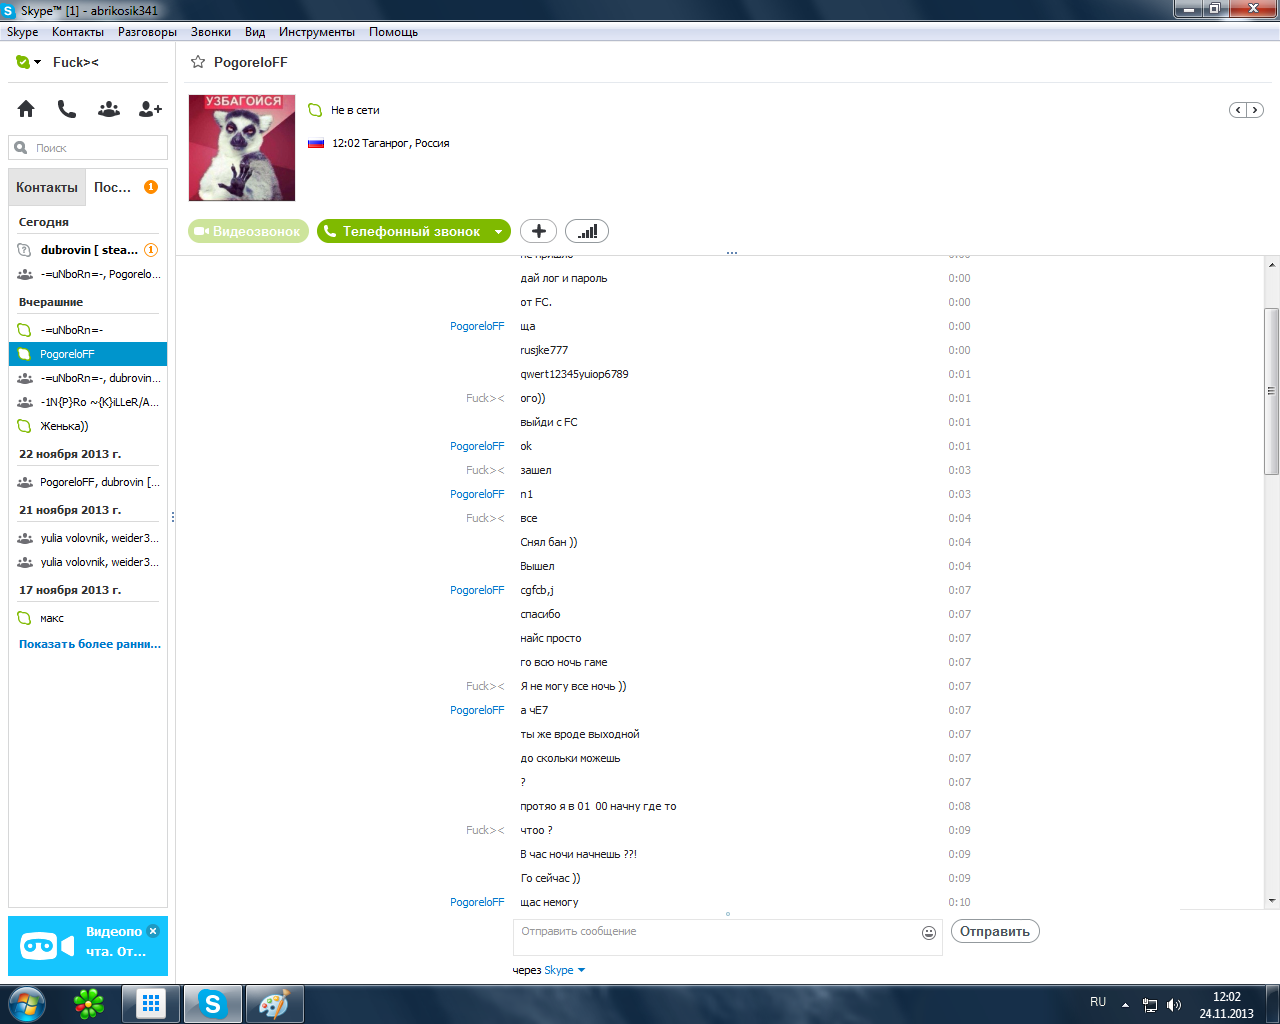
Task: Click the network tray icon
Action: tap(1150, 1005)
